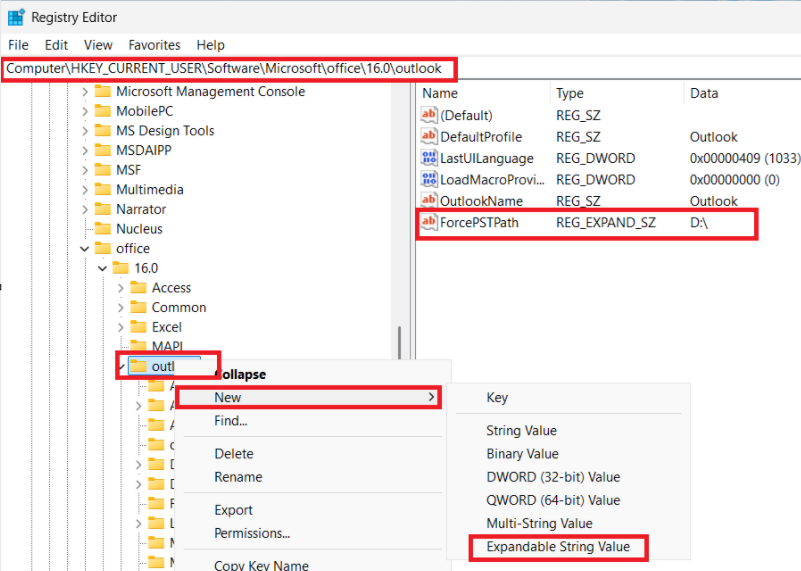Click the Nucleus folder icon
This screenshot has height=571, width=801.
pos(103,228)
